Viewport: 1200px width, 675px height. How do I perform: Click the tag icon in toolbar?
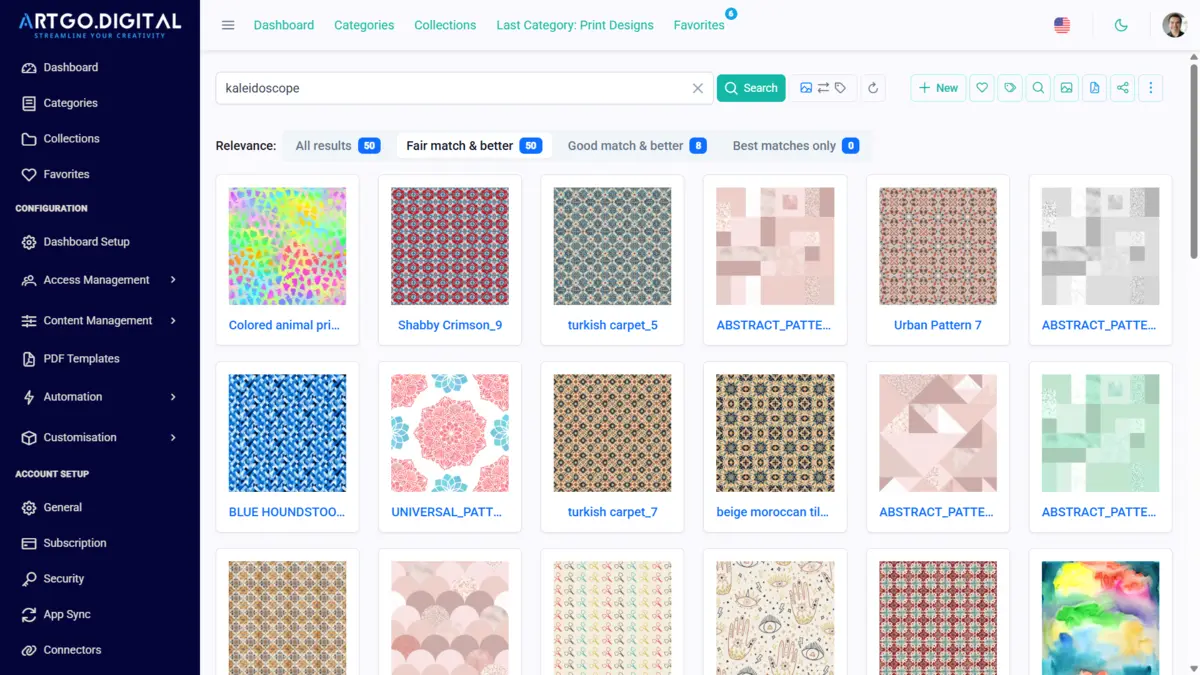[1010, 88]
